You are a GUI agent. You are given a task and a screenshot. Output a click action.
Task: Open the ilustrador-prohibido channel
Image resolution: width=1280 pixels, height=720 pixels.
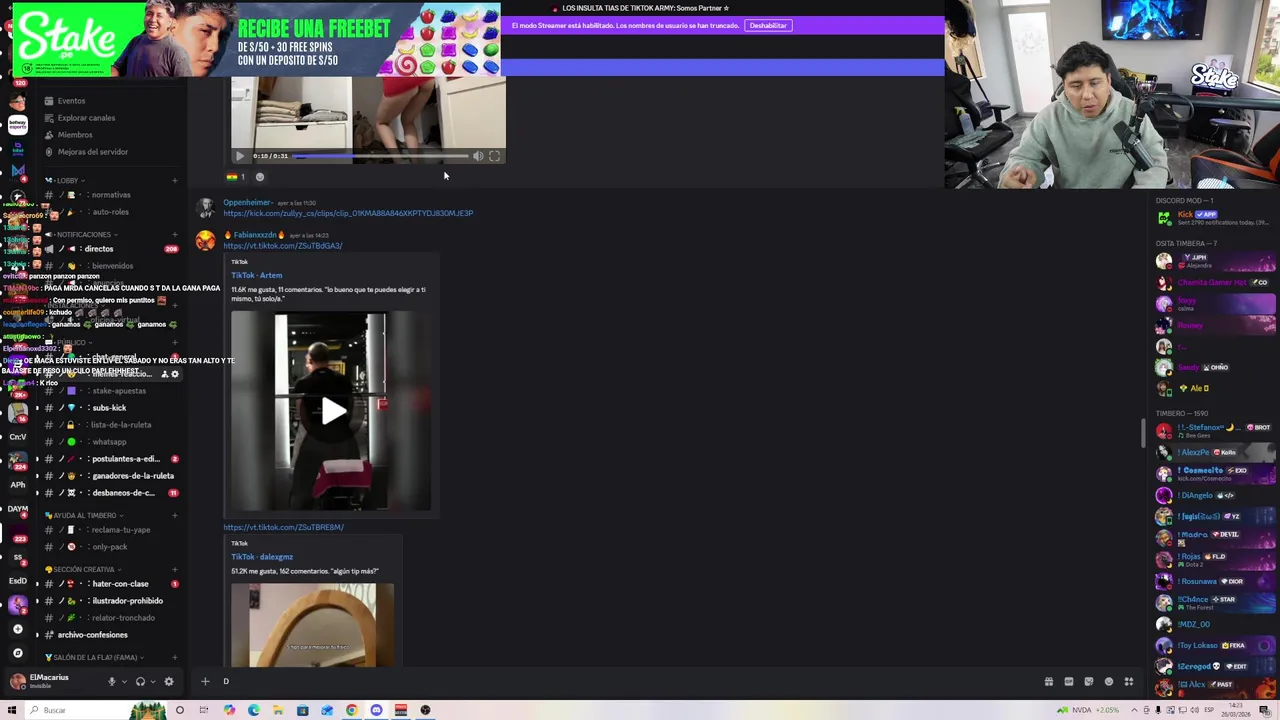(110, 601)
